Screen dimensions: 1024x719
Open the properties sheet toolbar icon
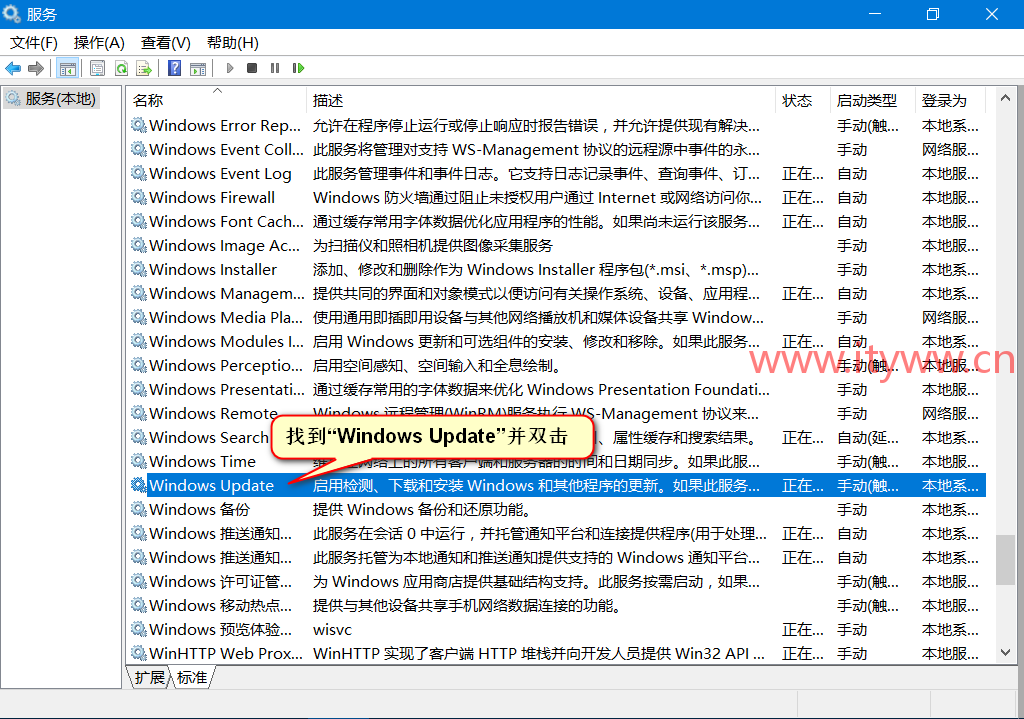(x=97, y=68)
